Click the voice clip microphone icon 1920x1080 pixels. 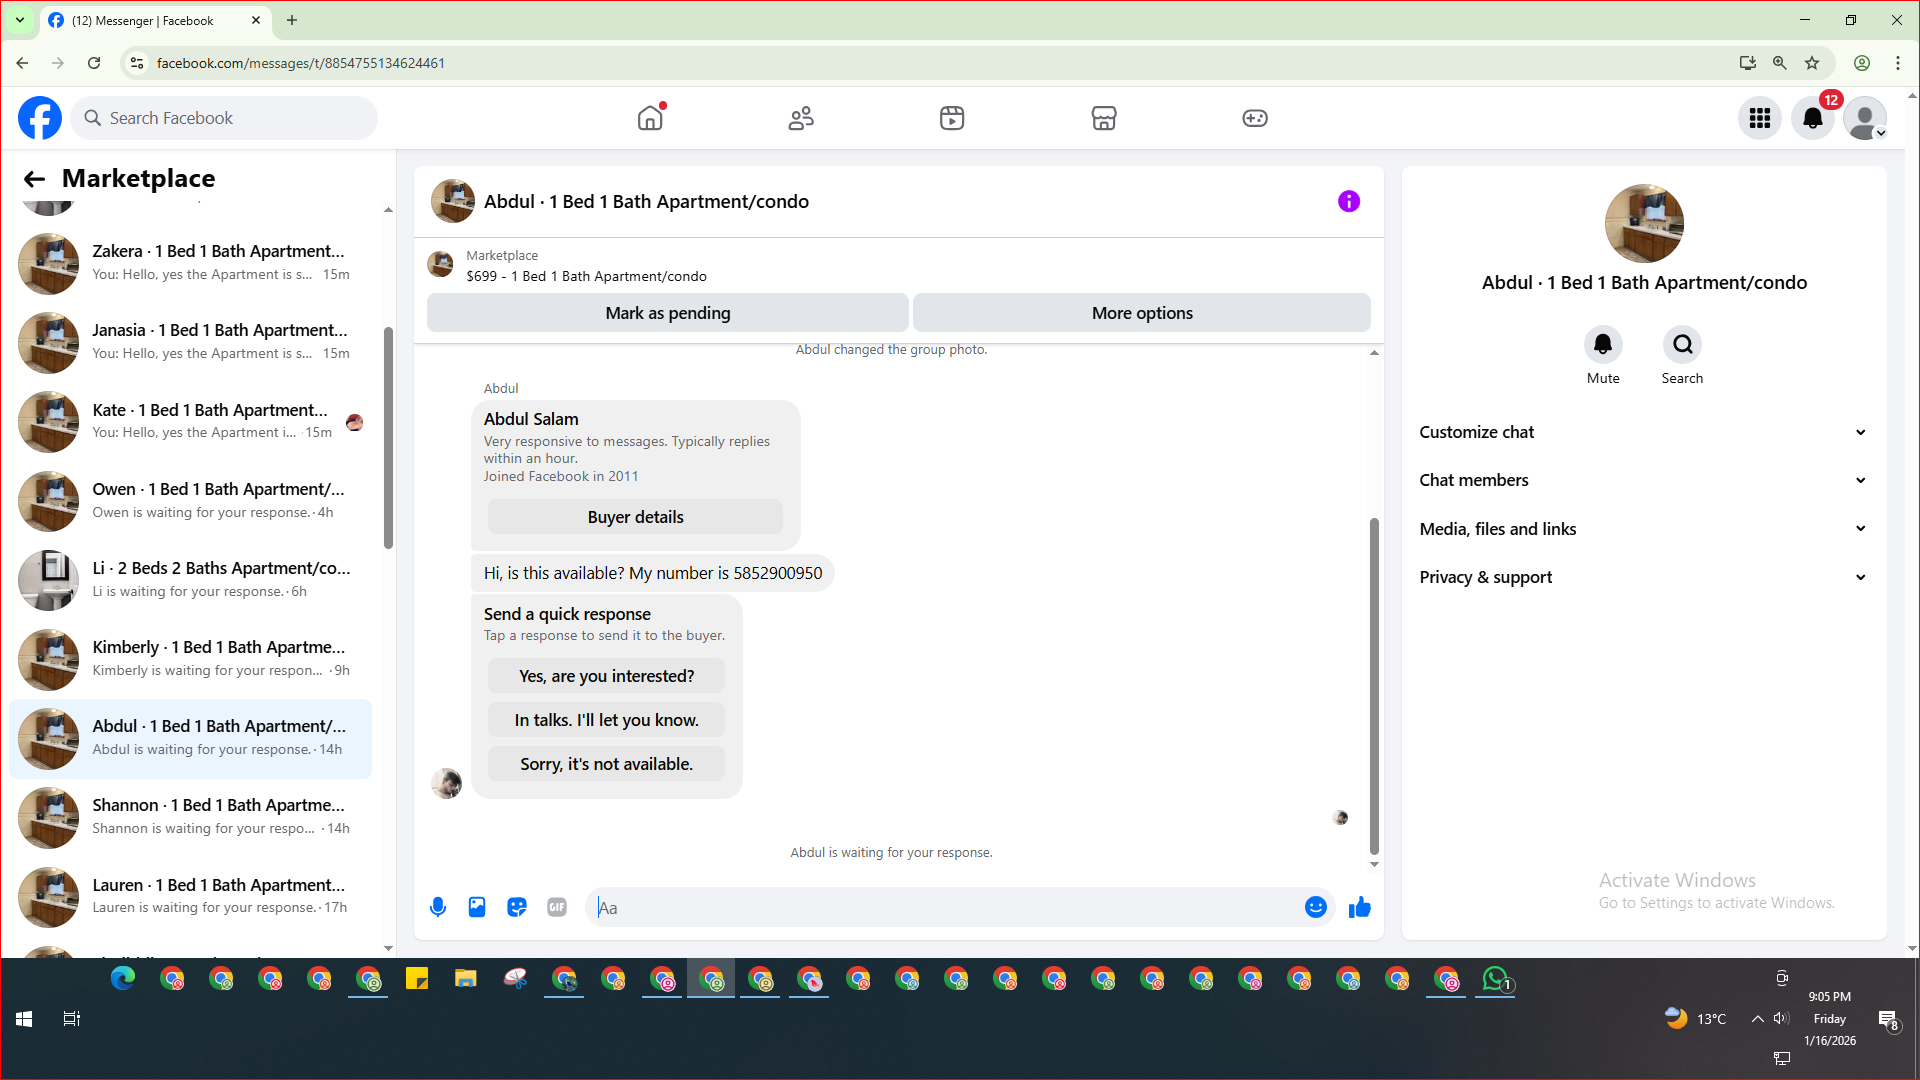click(438, 907)
